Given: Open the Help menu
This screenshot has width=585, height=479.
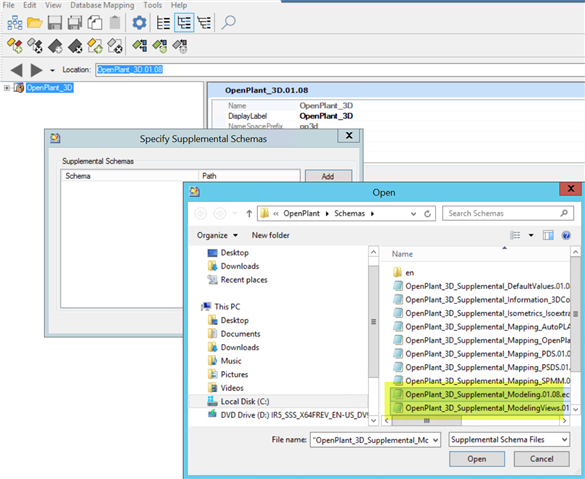Looking at the screenshot, I should click(x=179, y=5).
